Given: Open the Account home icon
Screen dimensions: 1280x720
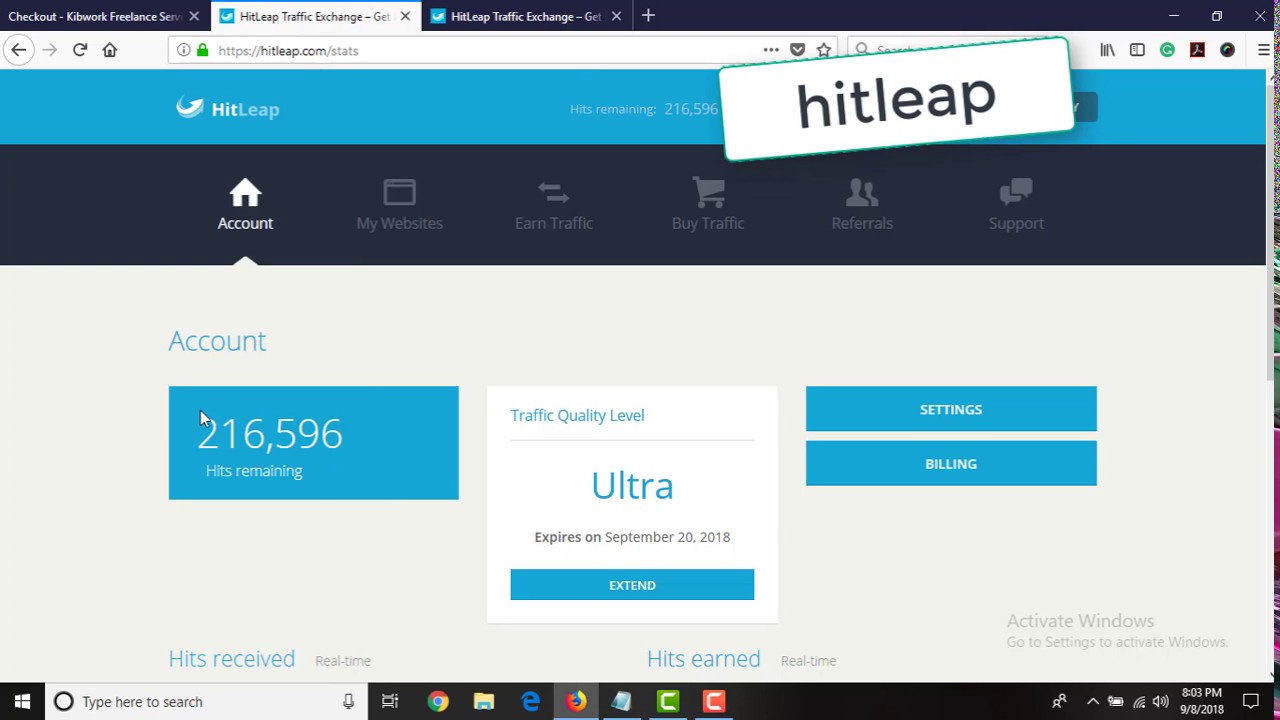Looking at the screenshot, I should point(245,192).
